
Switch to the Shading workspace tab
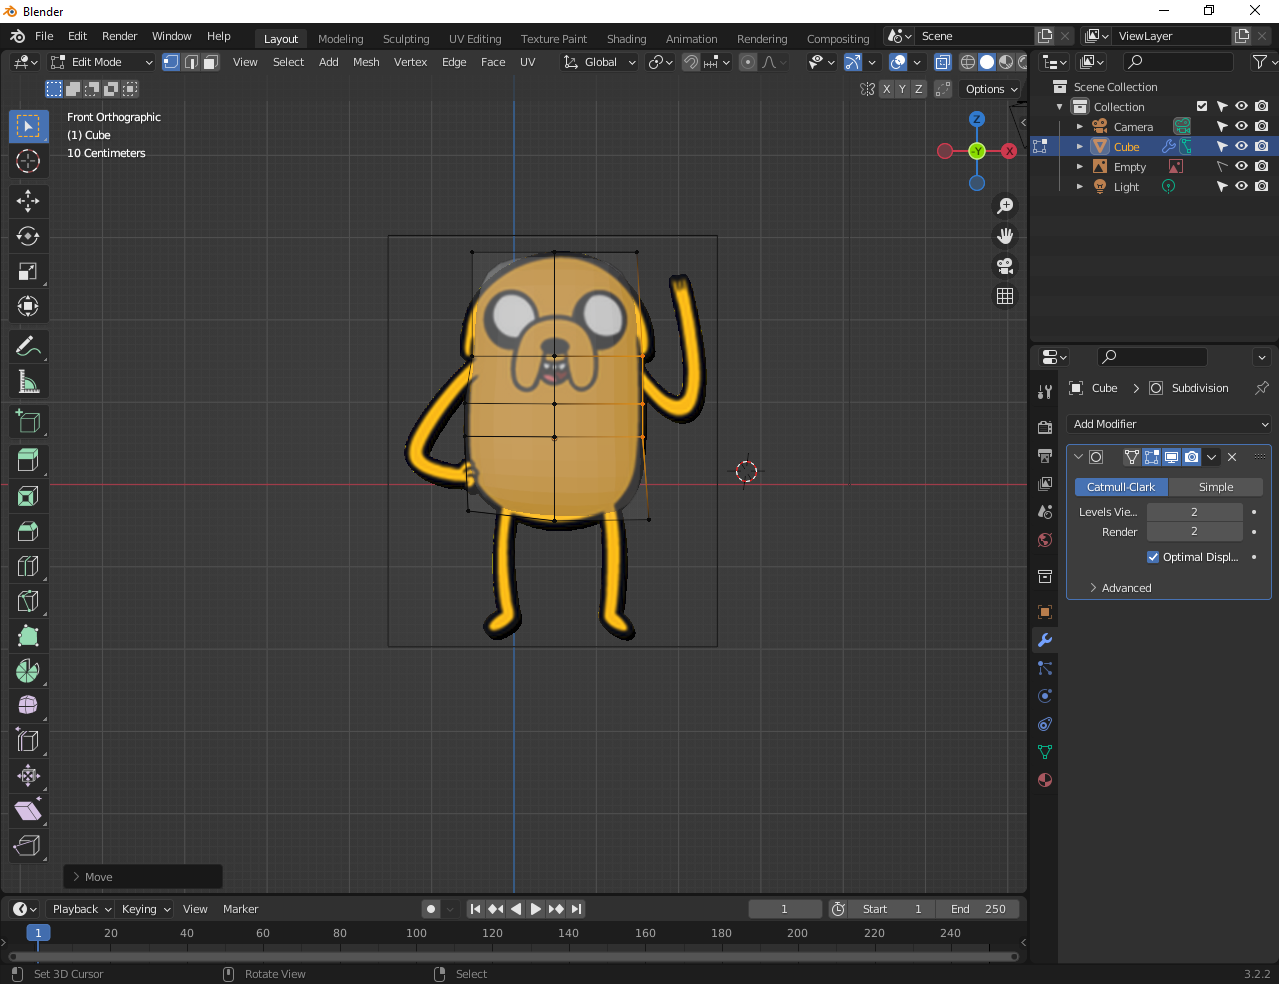[626, 39]
